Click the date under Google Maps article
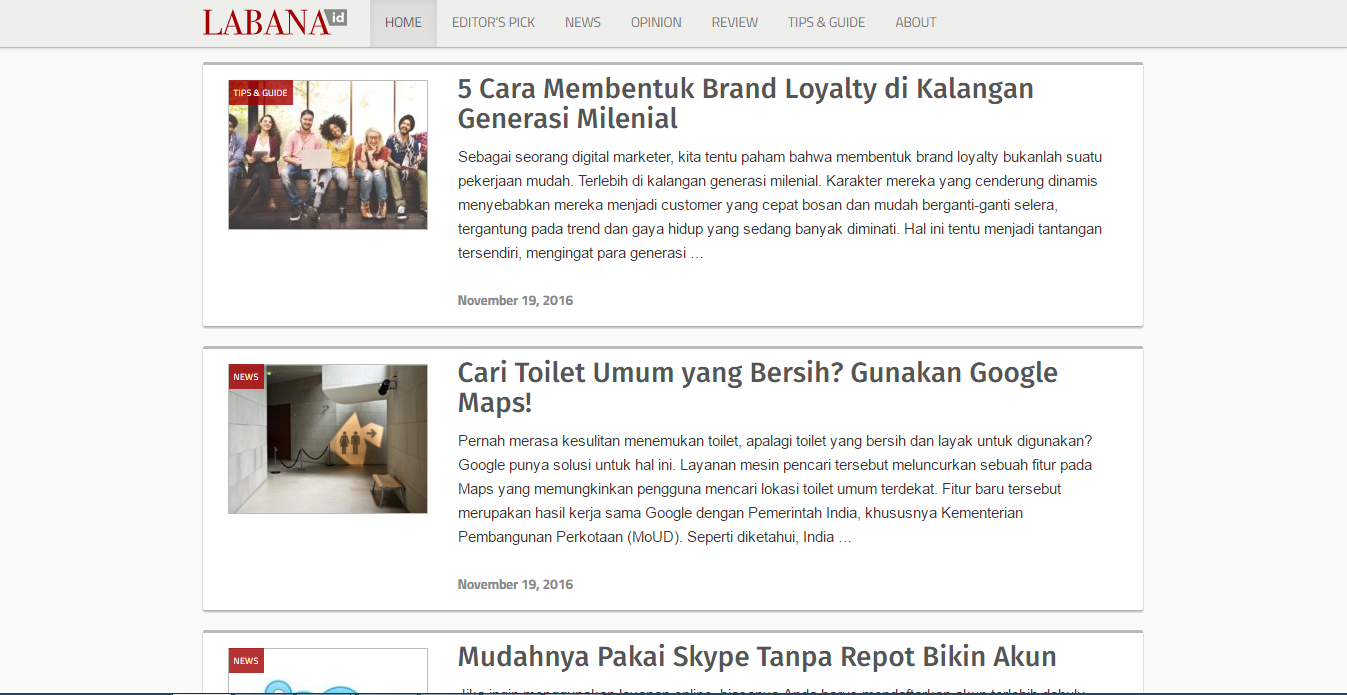 [515, 584]
